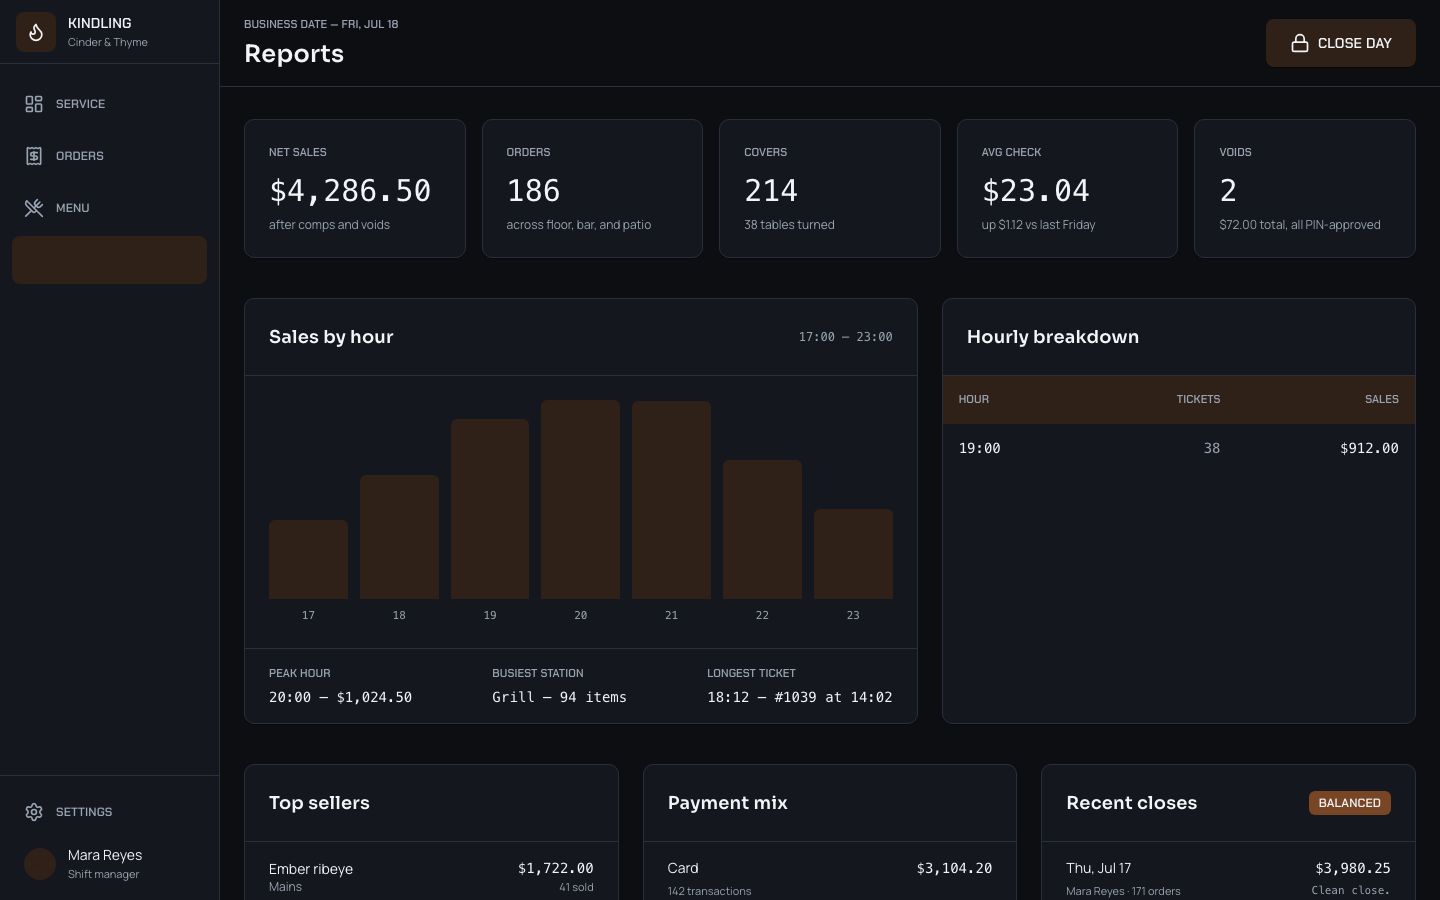Click the Avg Check $23.04 card
This screenshot has height=900, width=1440.
click(1067, 188)
